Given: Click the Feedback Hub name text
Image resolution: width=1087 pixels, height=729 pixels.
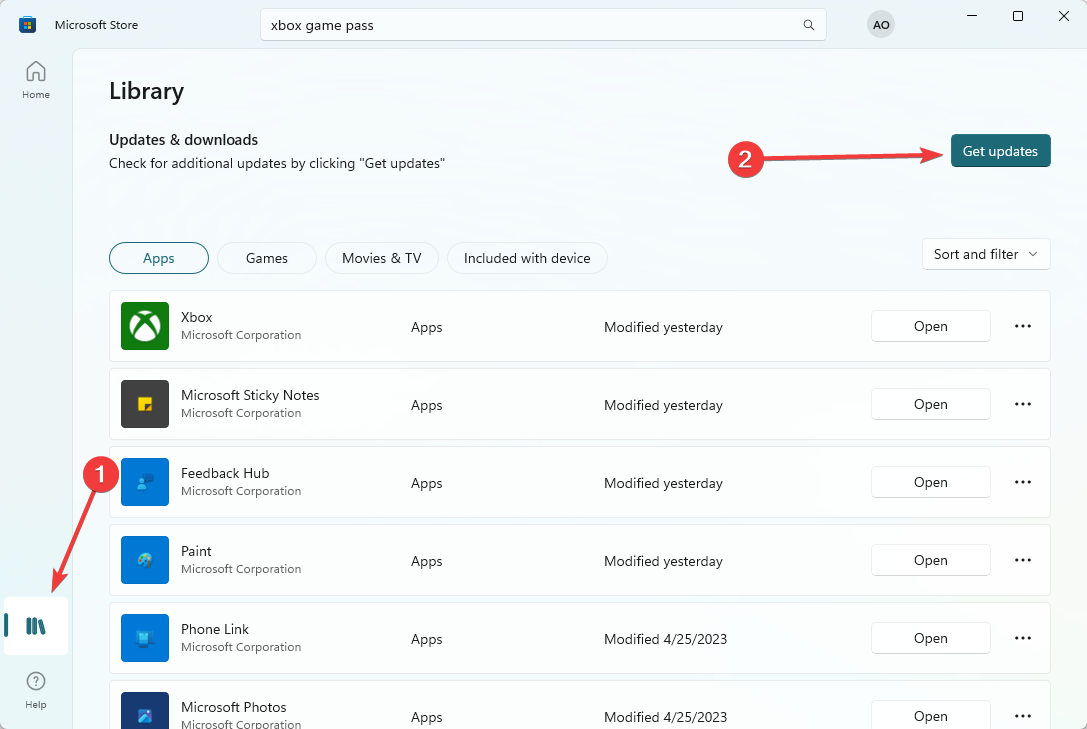Looking at the screenshot, I should [x=225, y=473].
